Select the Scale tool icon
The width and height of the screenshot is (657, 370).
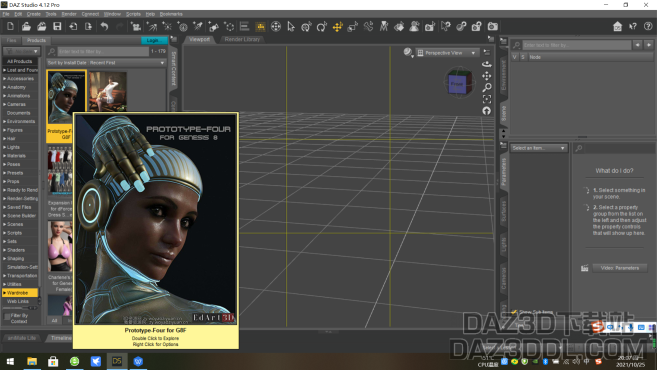click(x=353, y=26)
